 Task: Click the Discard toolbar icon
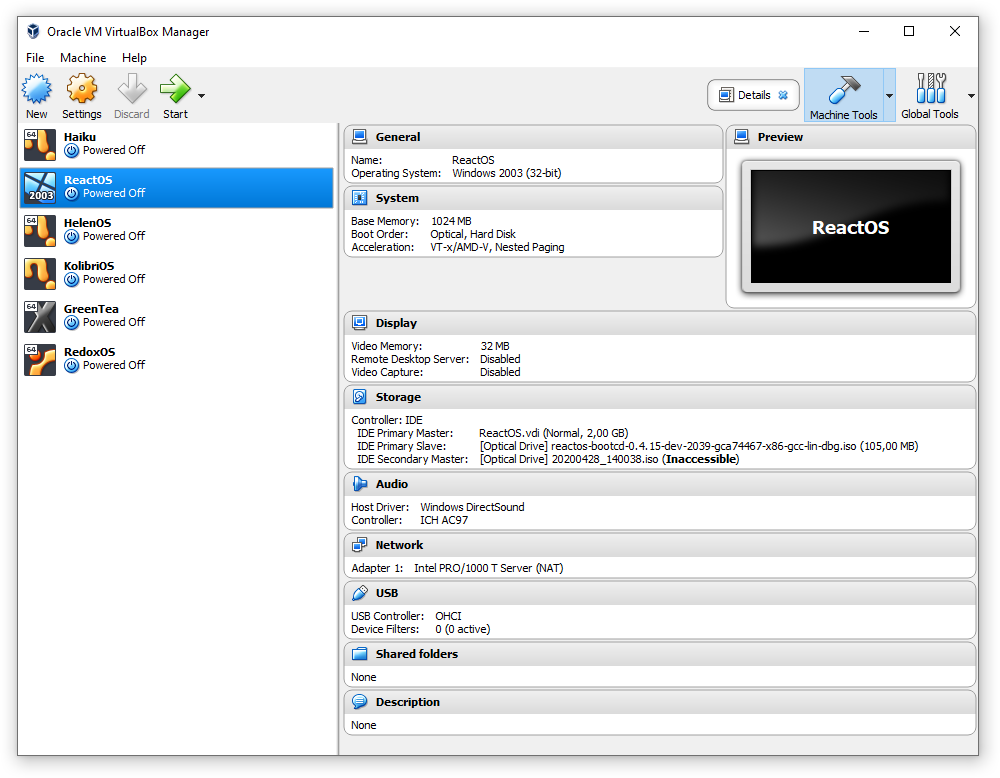pos(131,90)
